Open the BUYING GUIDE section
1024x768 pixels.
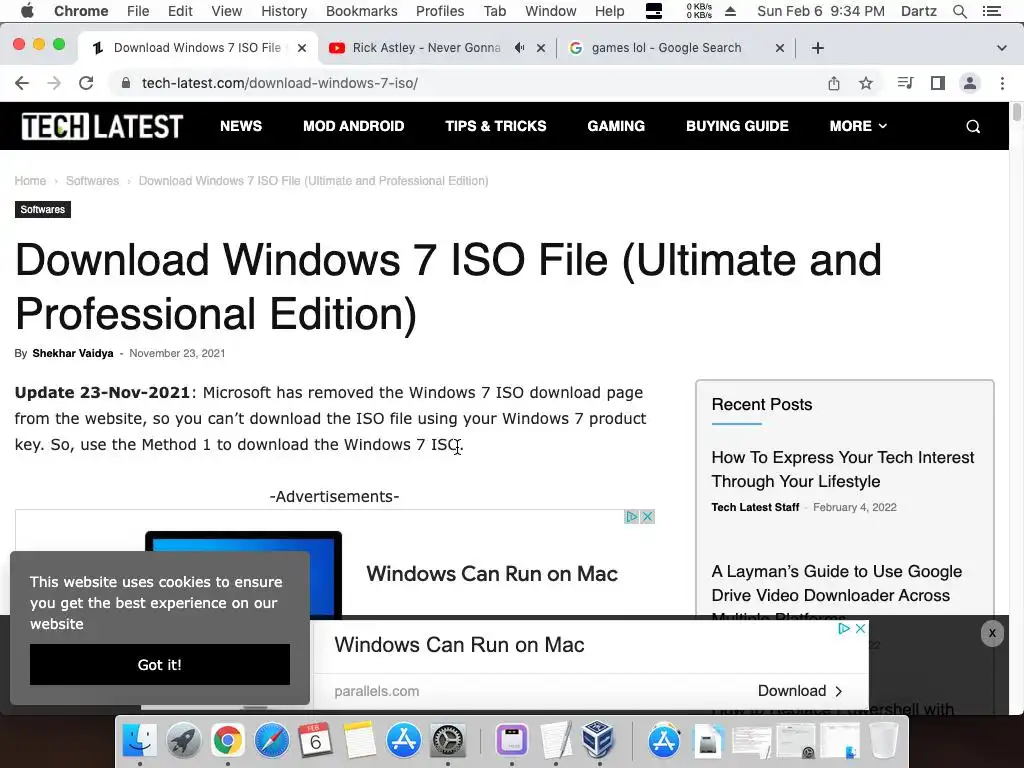pos(737,126)
